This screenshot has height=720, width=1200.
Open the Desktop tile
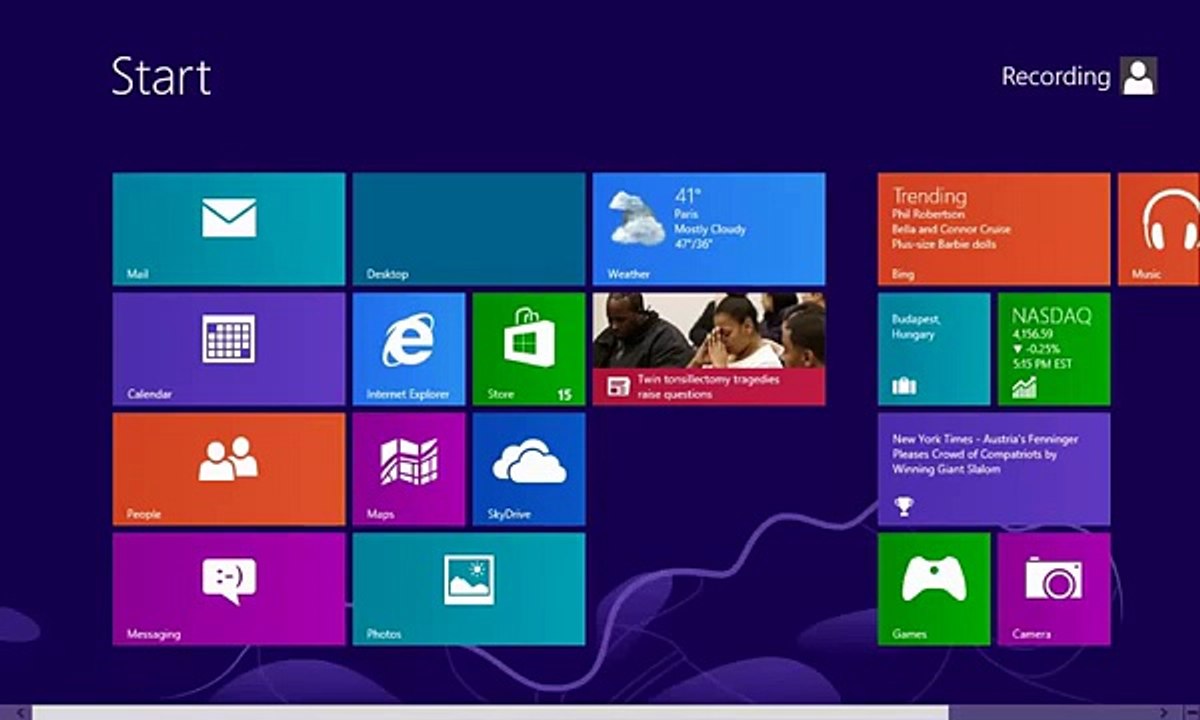469,229
